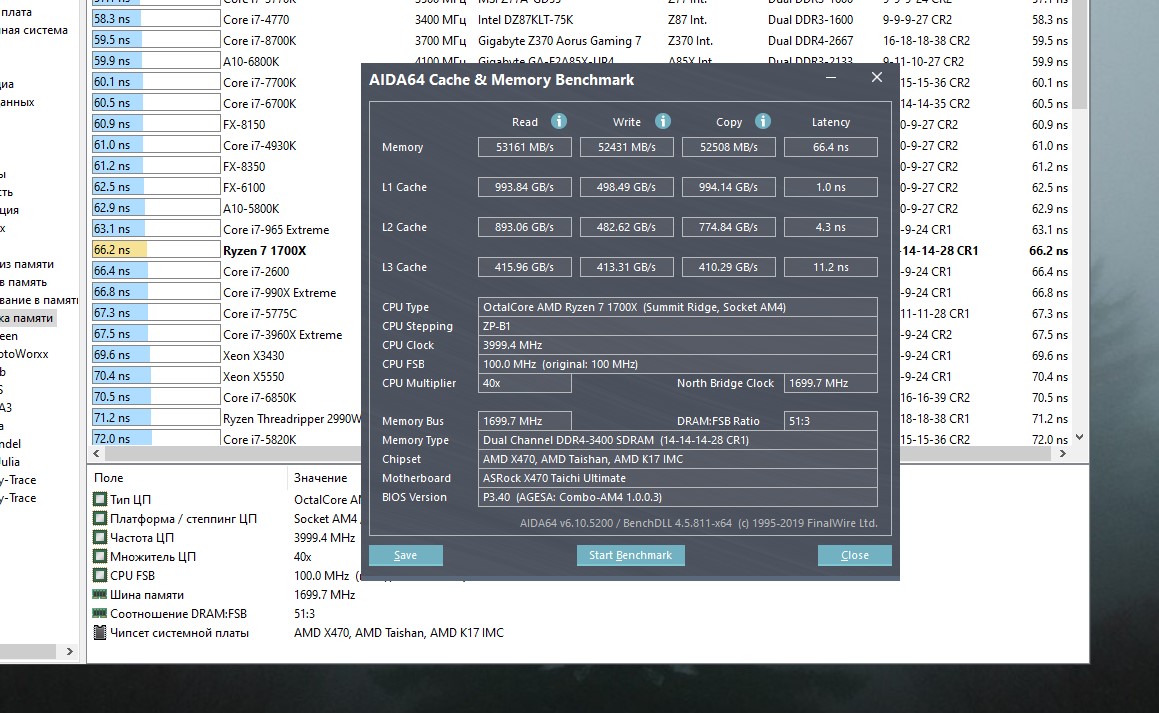
Task: Click the 70.4 ns bar for Xeon X5550
Action: click(x=156, y=376)
